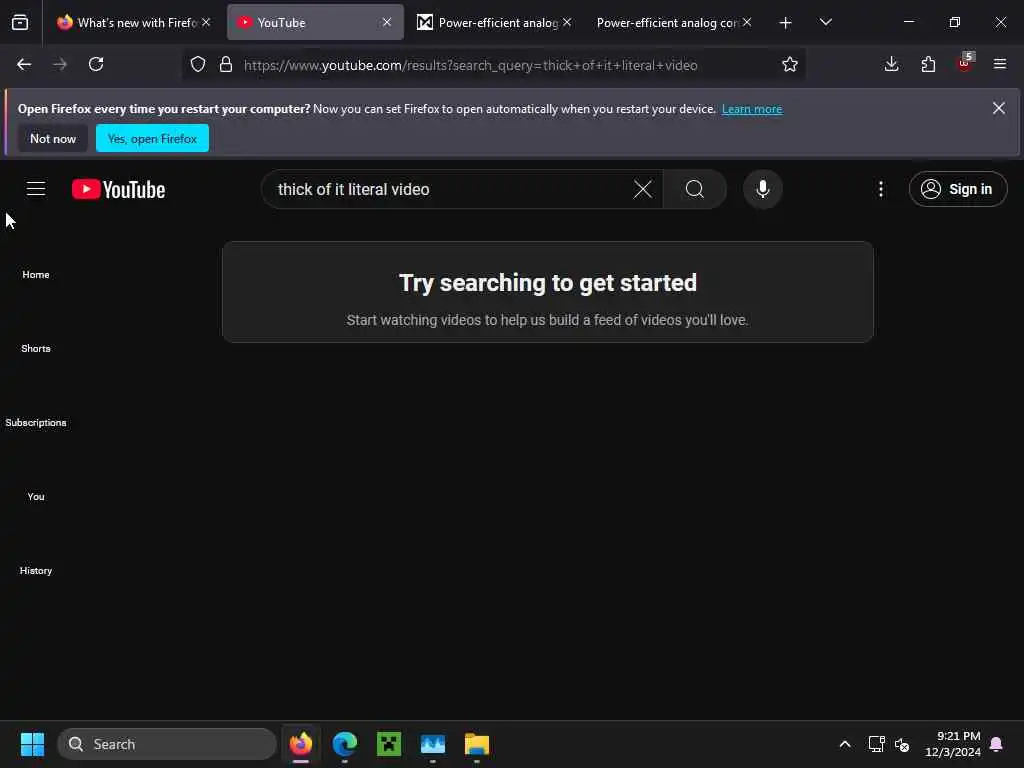Open Microsoft Edge from the taskbar
1024x768 pixels.
pyautogui.click(x=345, y=744)
